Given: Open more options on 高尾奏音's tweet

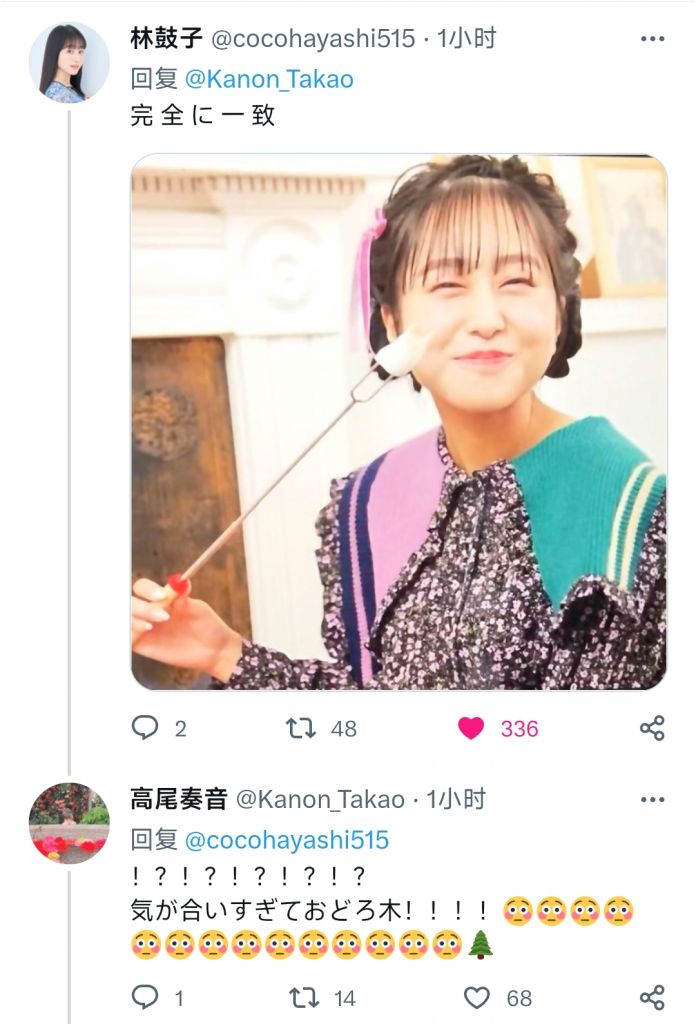Looking at the screenshot, I should (x=652, y=800).
